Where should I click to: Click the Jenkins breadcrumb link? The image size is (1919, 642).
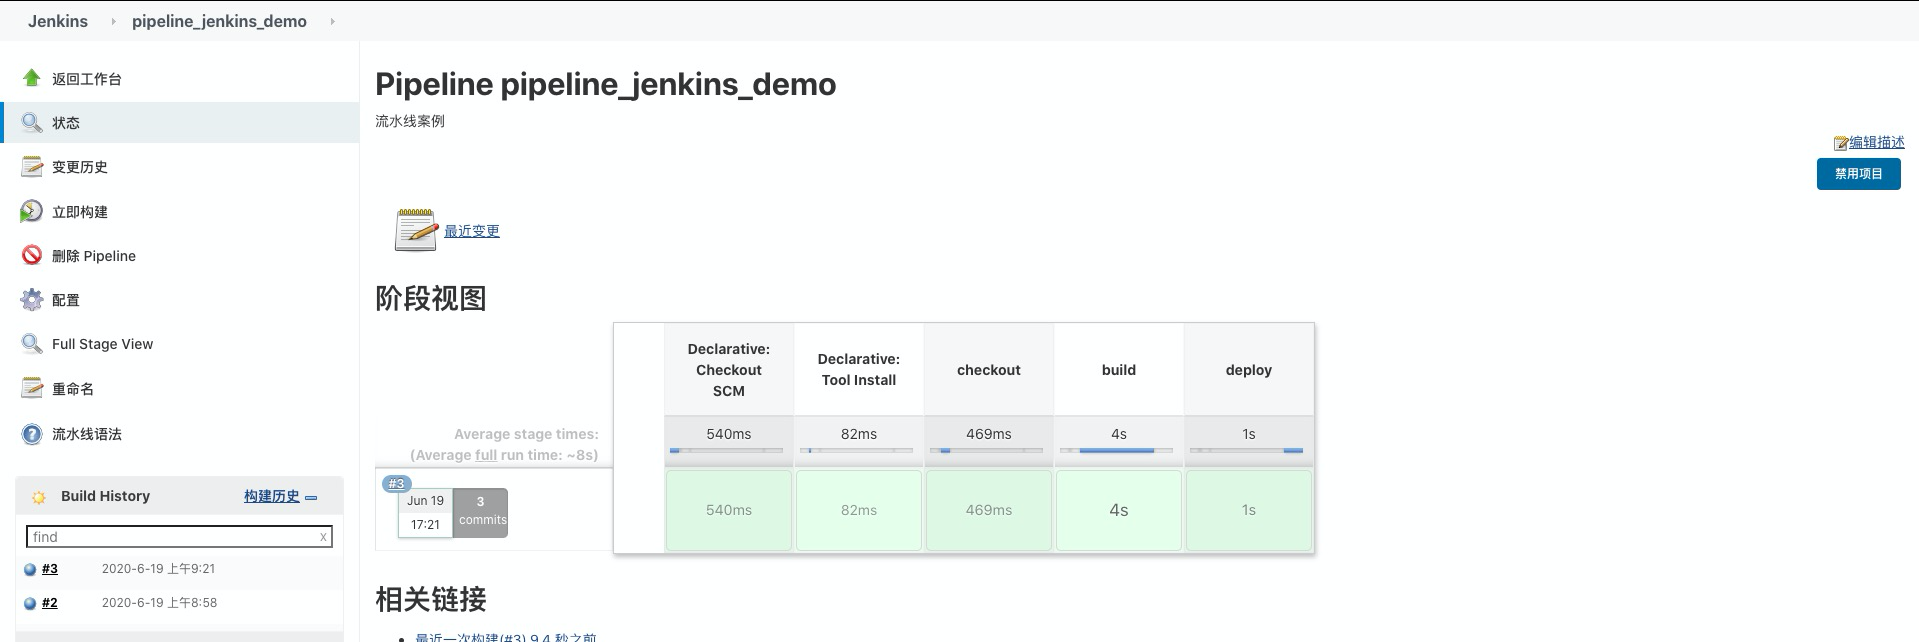(x=58, y=21)
